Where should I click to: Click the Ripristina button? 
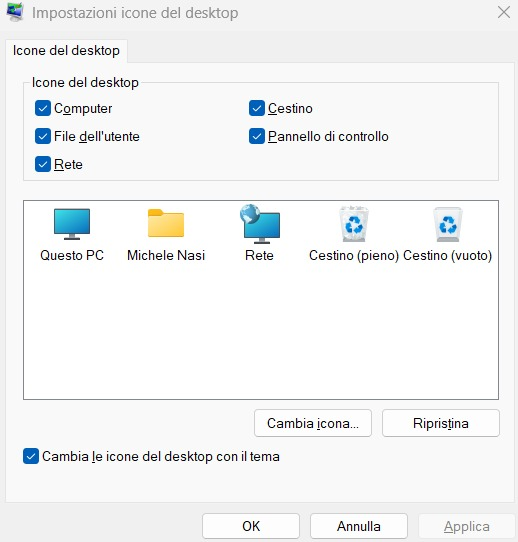(441, 423)
